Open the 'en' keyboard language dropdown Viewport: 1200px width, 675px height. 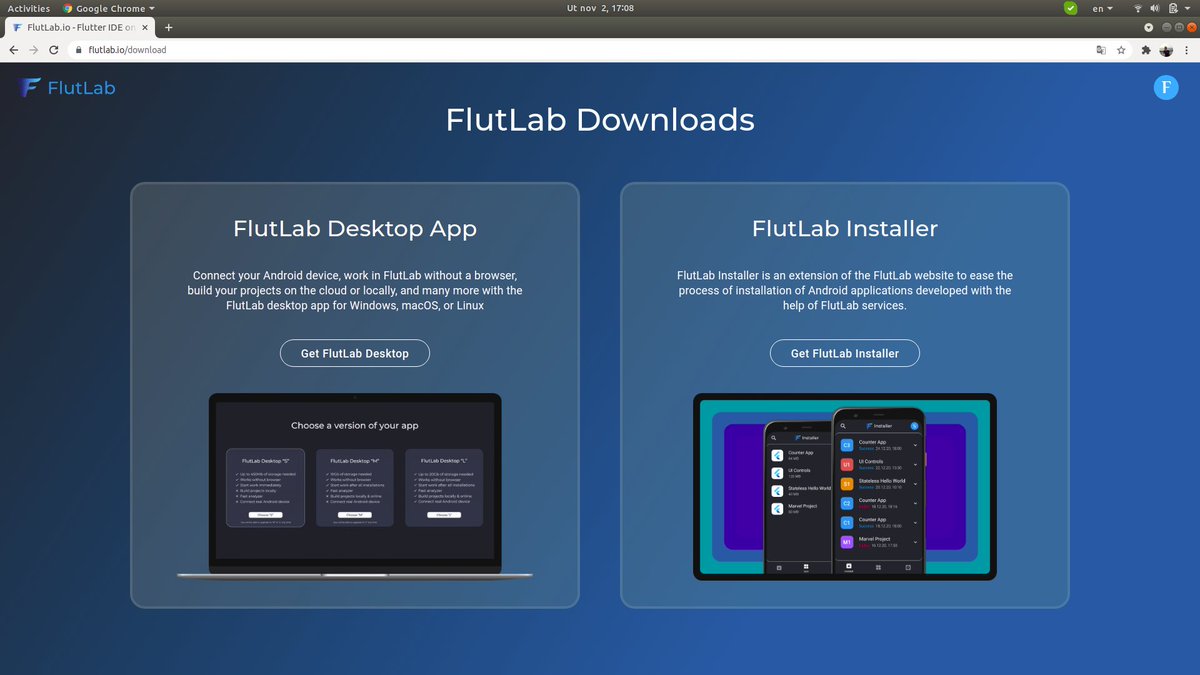coord(1103,8)
